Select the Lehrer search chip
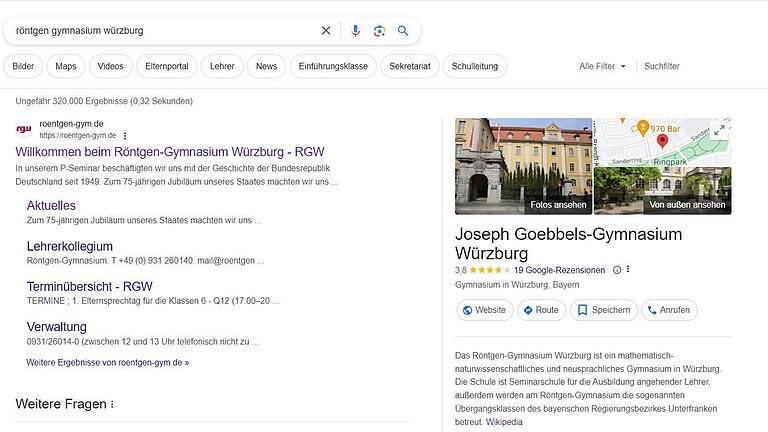This screenshot has width=768, height=432. pyautogui.click(x=222, y=66)
